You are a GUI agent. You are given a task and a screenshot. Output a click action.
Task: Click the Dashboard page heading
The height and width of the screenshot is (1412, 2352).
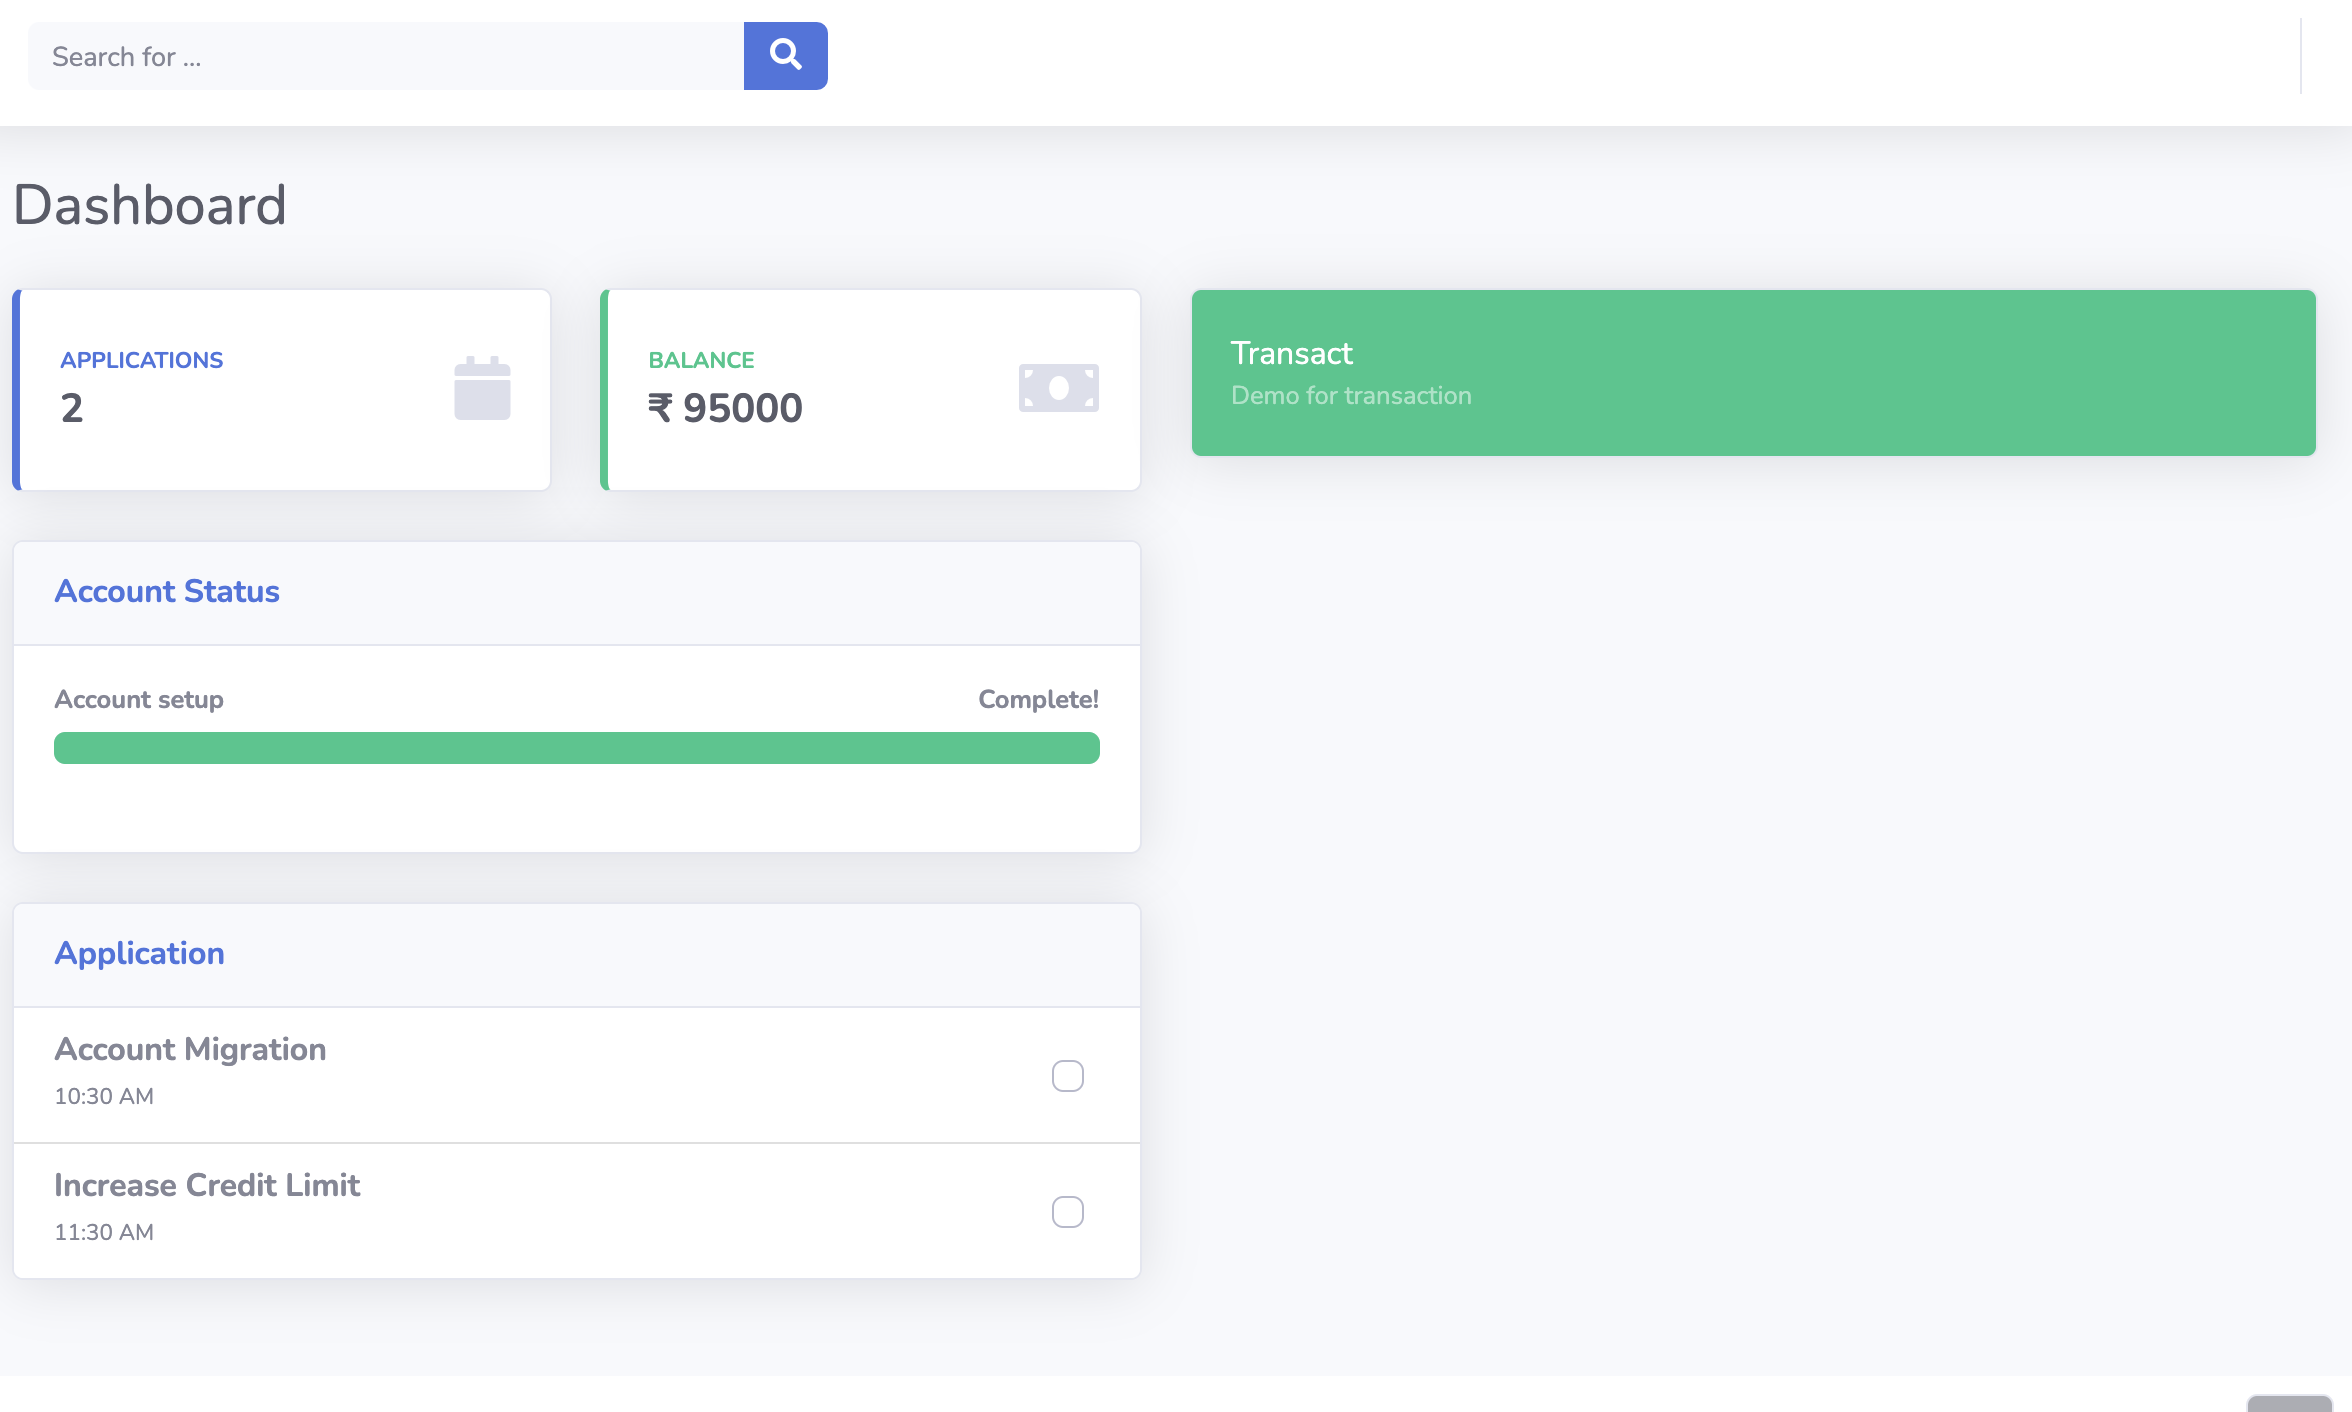(x=150, y=205)
